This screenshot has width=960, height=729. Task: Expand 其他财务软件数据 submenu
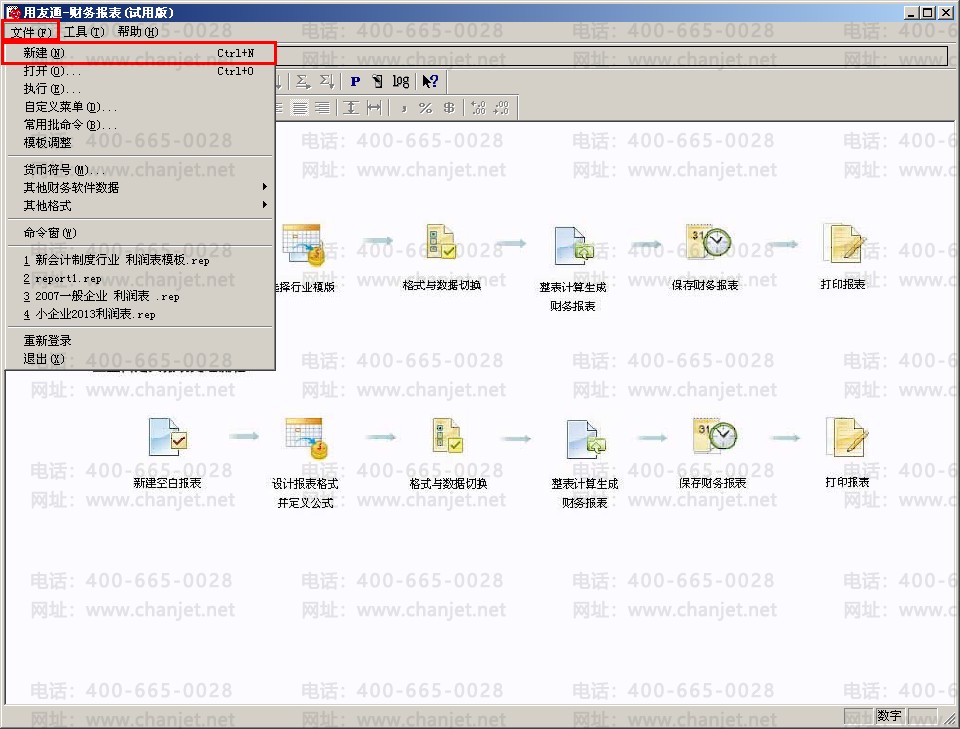pyautogui.click(x=140, y=187)
